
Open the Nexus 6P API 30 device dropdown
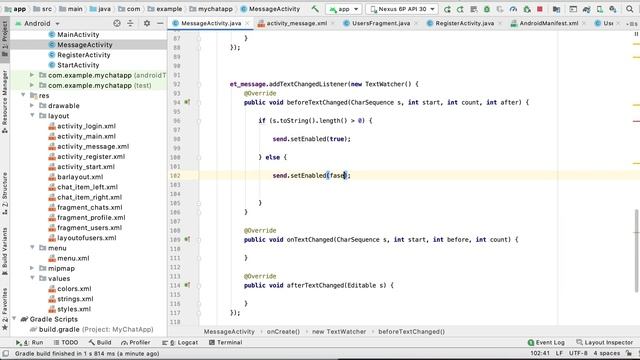[402, 9]
